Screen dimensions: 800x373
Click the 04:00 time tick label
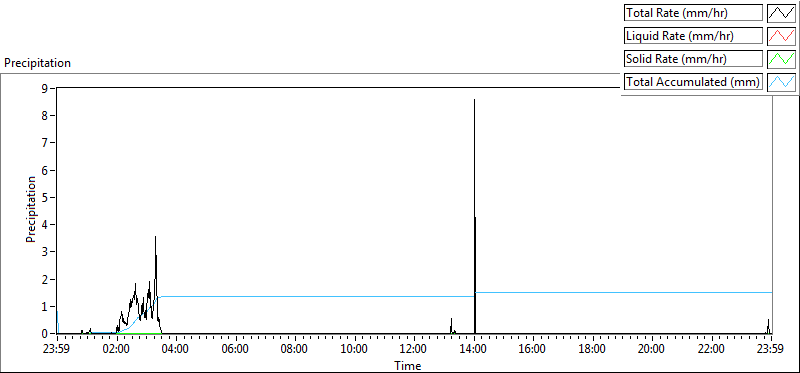(176, 350)
